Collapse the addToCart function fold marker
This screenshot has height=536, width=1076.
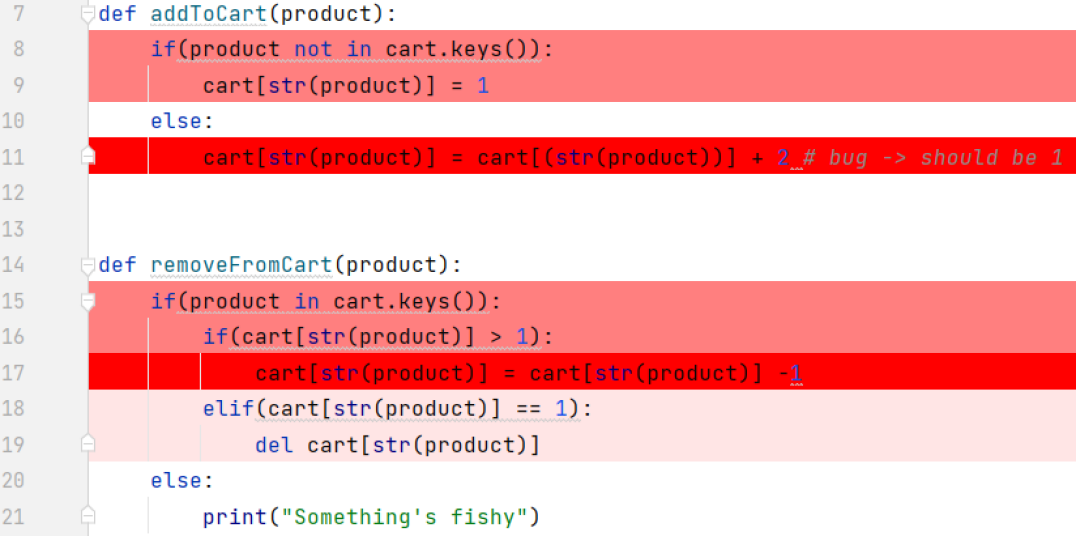point(89,15)
